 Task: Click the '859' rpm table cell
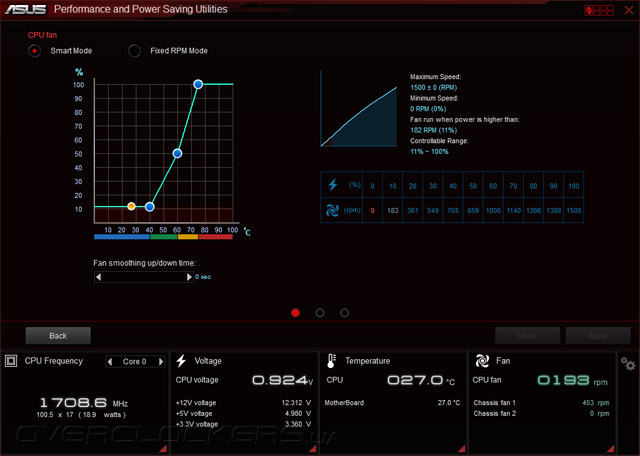tap(473, 211)
